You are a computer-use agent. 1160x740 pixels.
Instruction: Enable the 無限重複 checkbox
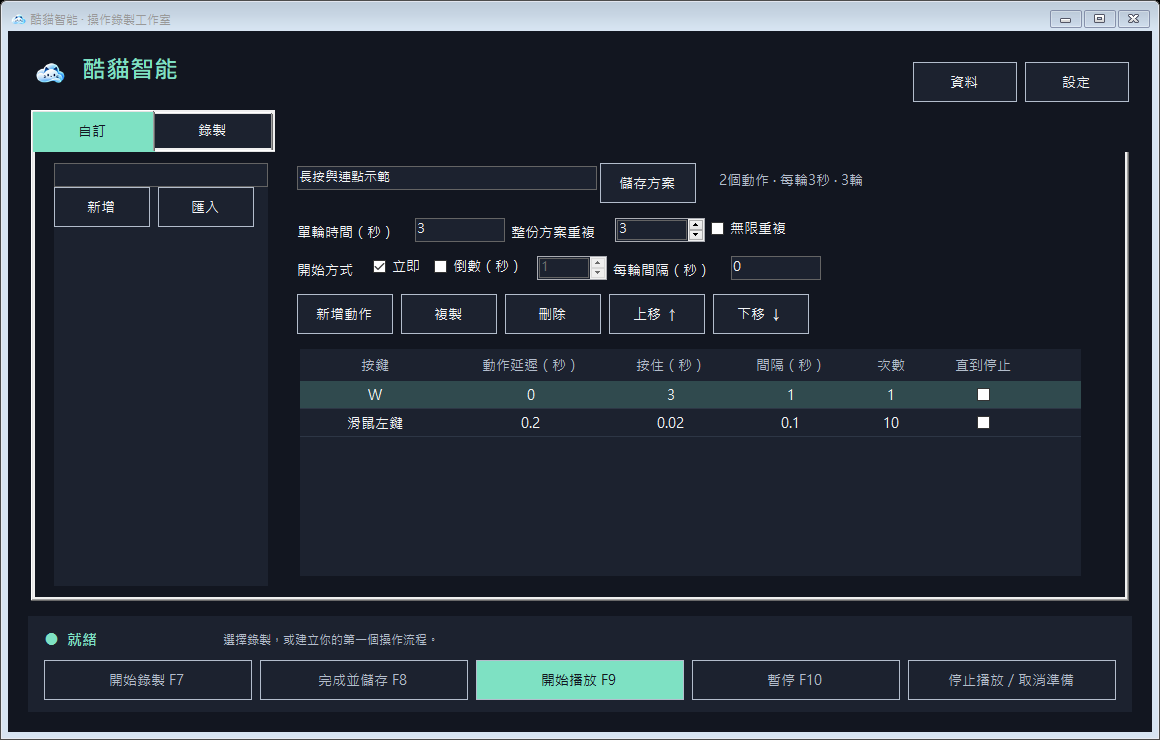tap(718, 229)
